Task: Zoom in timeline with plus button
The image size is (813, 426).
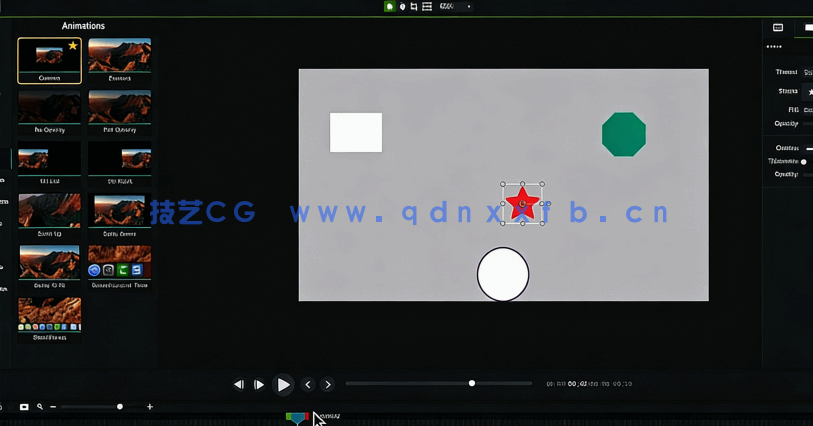Action: tap(150, 407)
